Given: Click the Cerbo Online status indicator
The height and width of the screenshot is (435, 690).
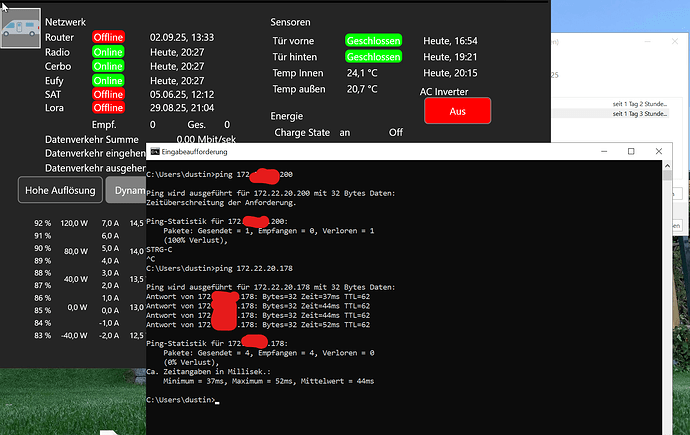Looking at the screenshot, I should coord(109,66).
